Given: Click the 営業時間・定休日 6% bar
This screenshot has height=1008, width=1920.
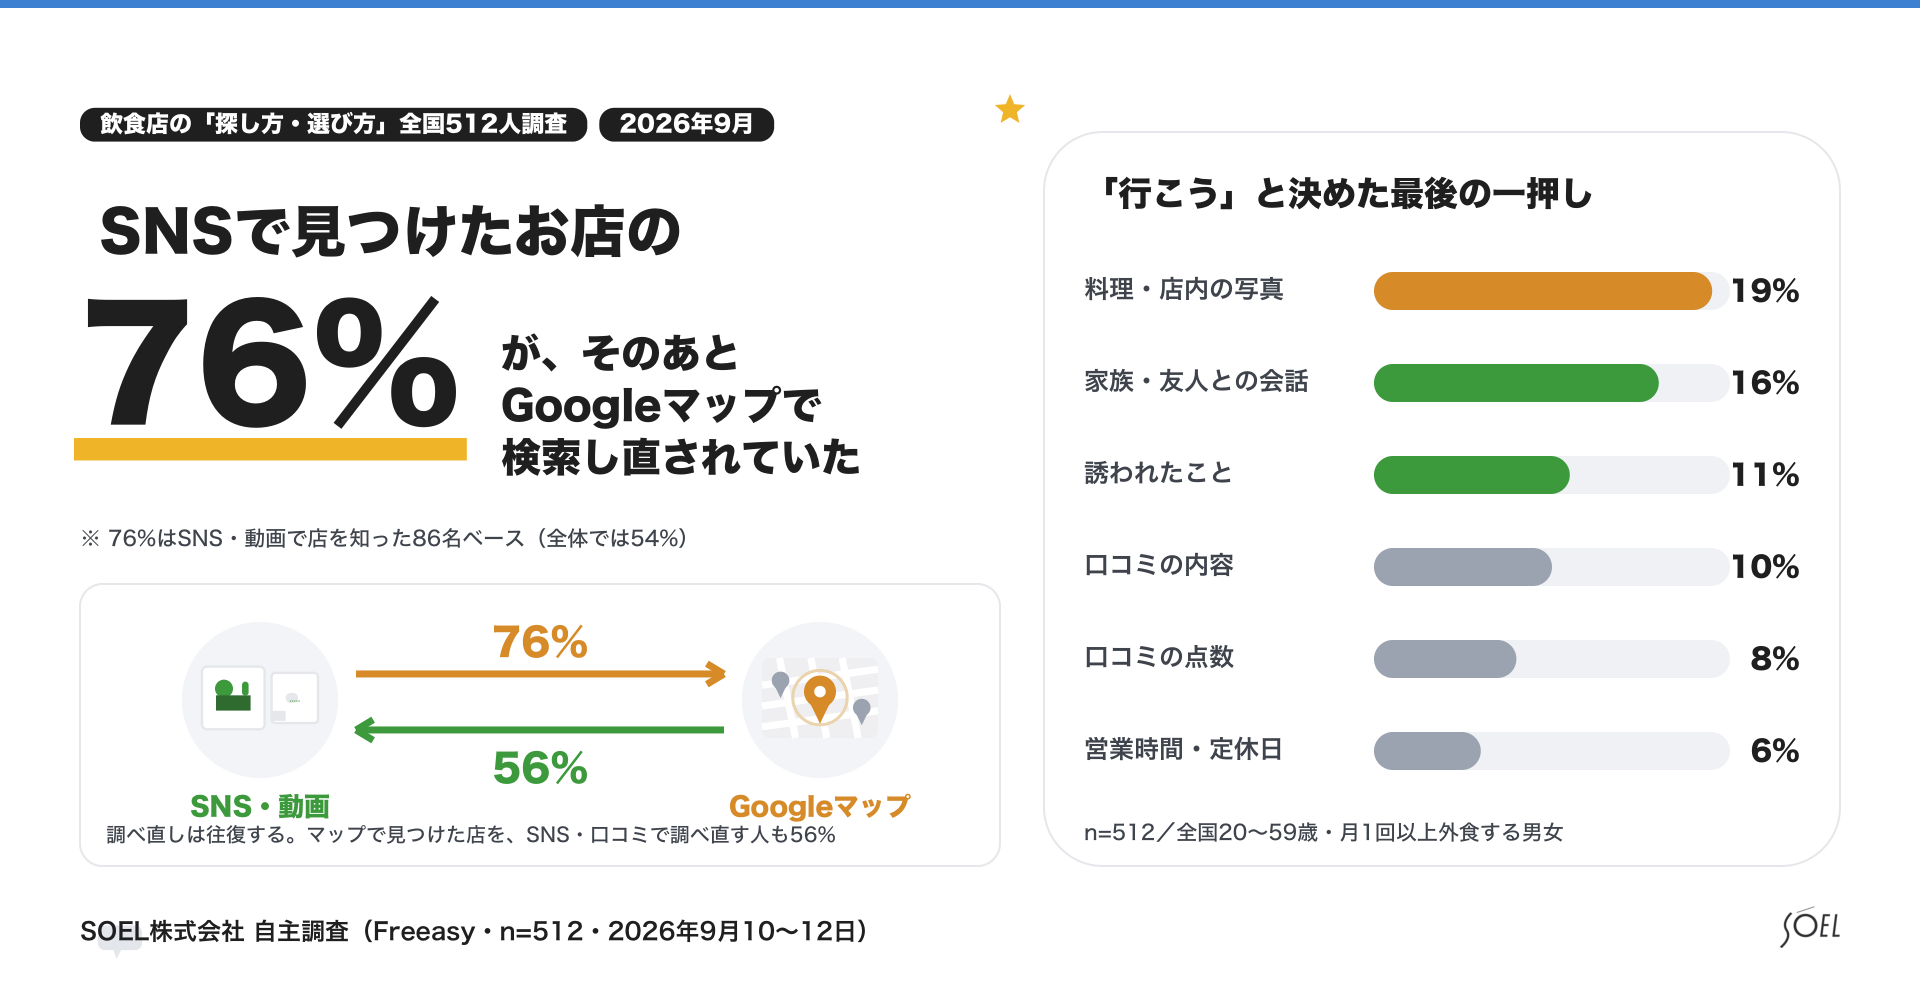Looking at the screenshot, I should [1427, 751].
